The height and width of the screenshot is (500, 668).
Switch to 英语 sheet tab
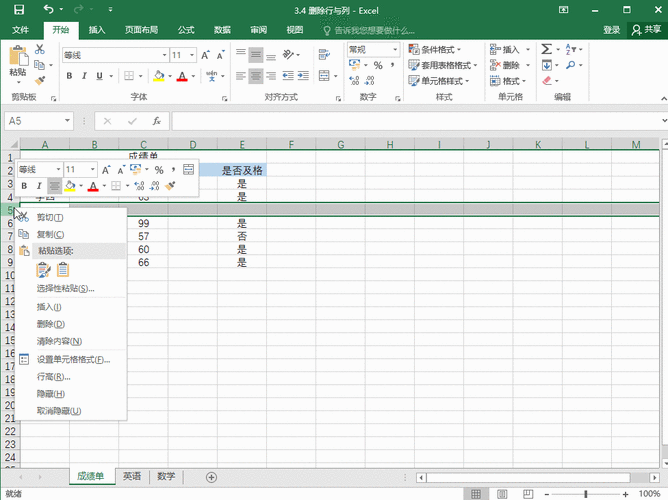point(132,476)
